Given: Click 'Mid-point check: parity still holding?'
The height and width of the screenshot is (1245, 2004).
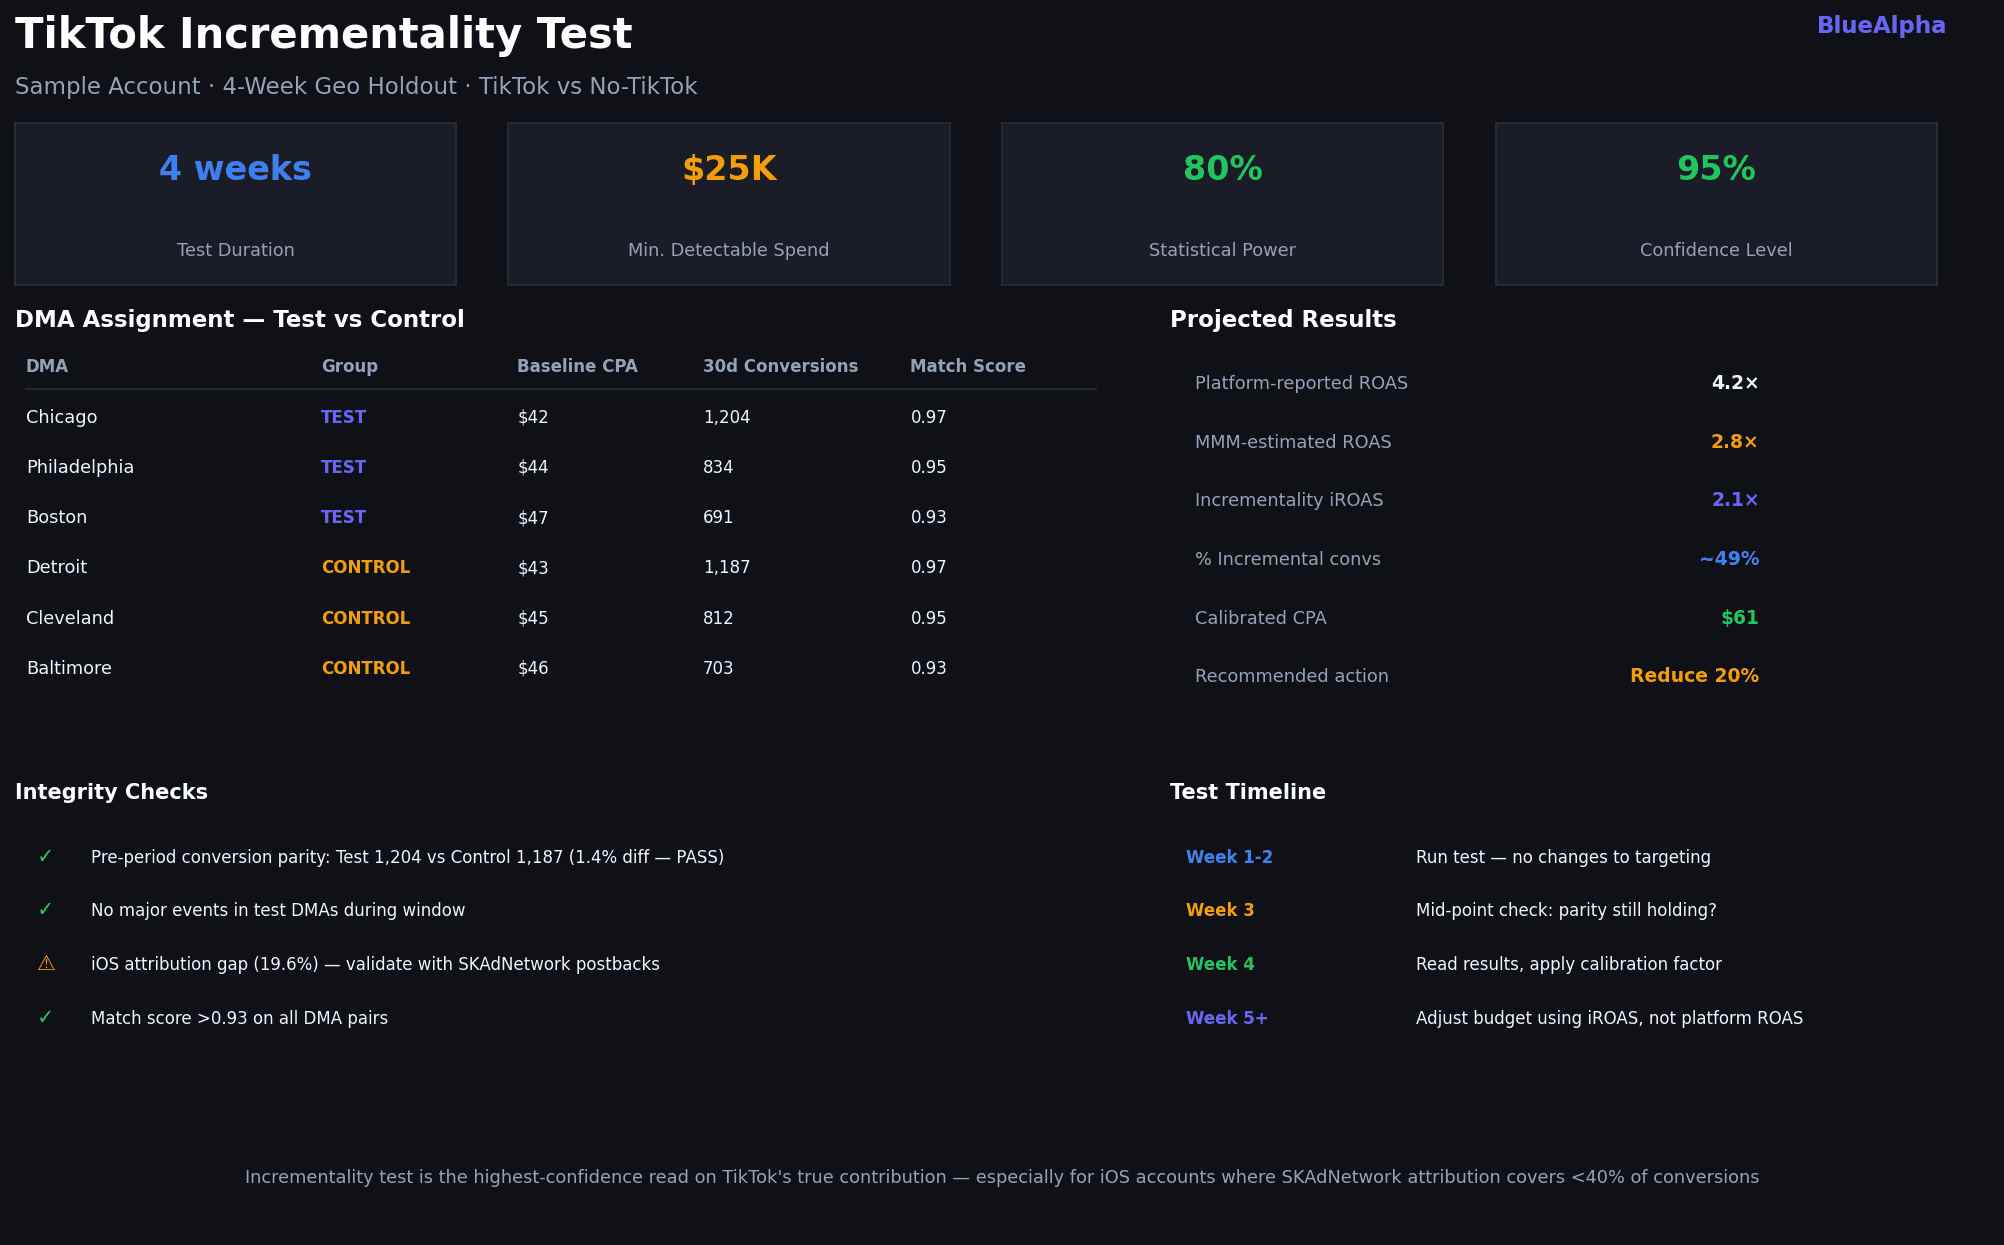Looking at the screenshot, I should point(1566,910).
